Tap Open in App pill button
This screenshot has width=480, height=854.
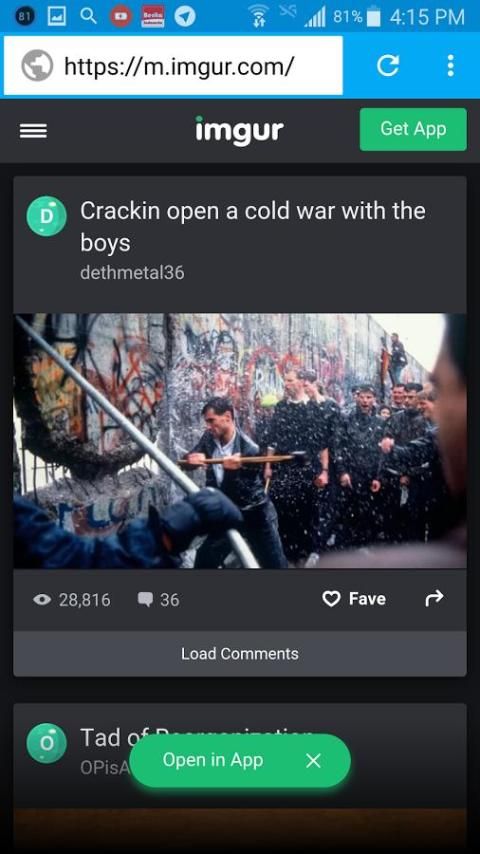point(212,760)
